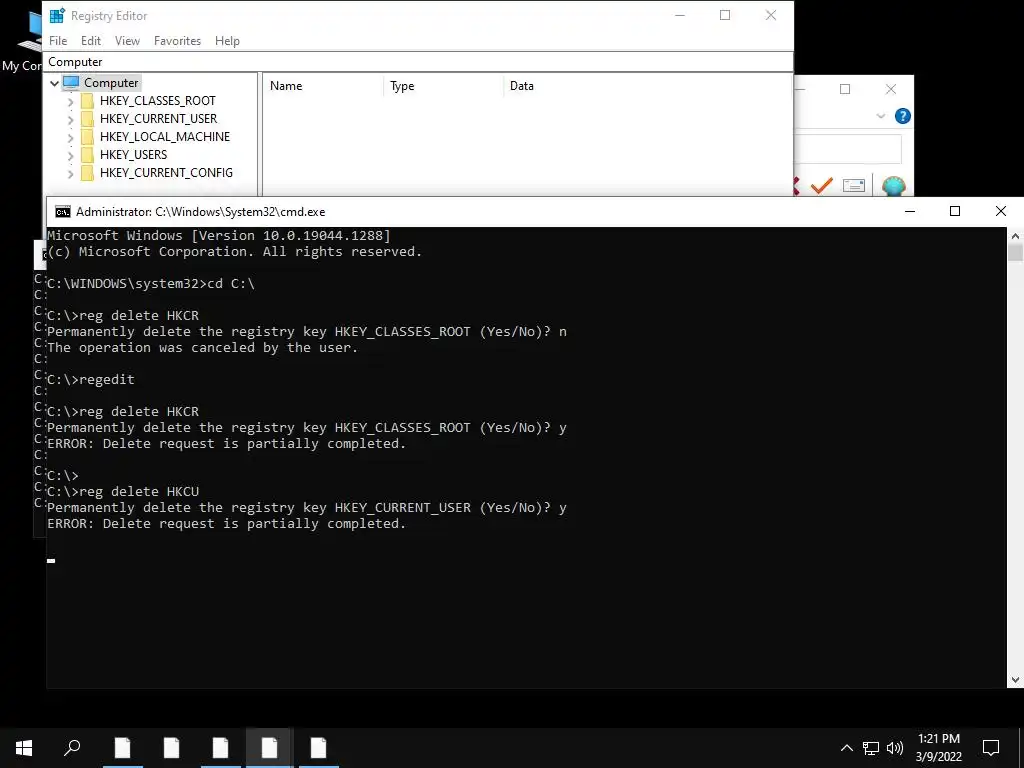The image size is (1024, 768).
Task: Click the Registry Editor address bar
Action: pyautogui.click(x=418, y=62)
